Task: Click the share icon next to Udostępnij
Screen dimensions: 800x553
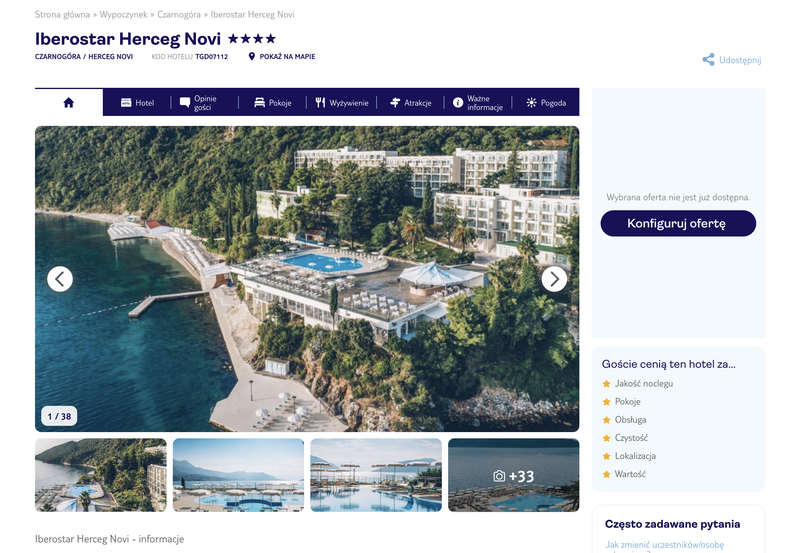Action: [708, 60]
